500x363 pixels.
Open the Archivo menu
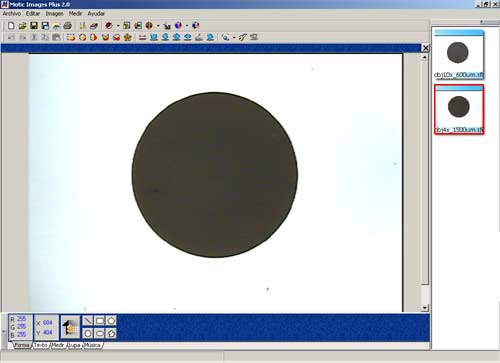[12, 14]
